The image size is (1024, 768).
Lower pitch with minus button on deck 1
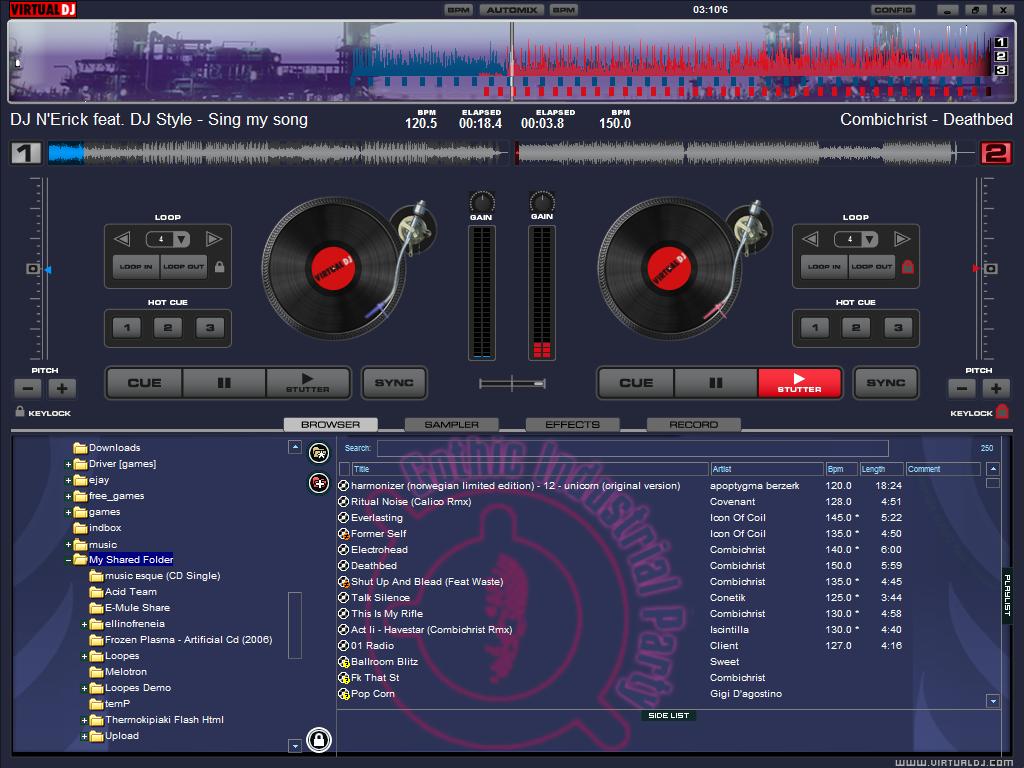click(28, 389)
